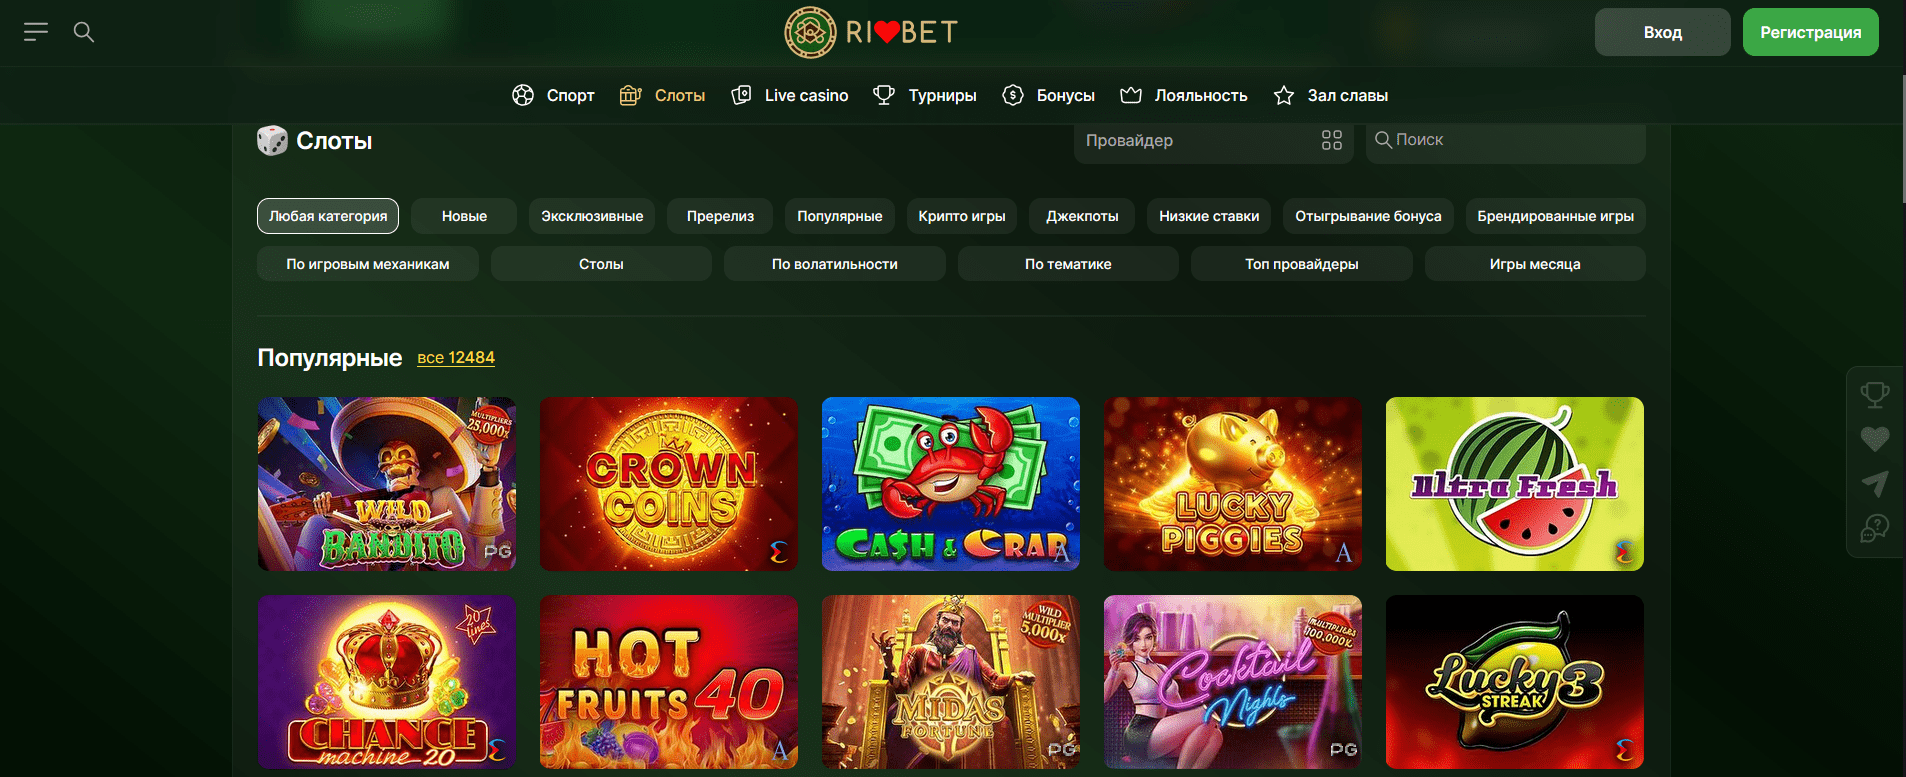Select the Крипто игры category chip
Image resolution: width=1906 pixels, height=777 pixels.
point(962,216)
